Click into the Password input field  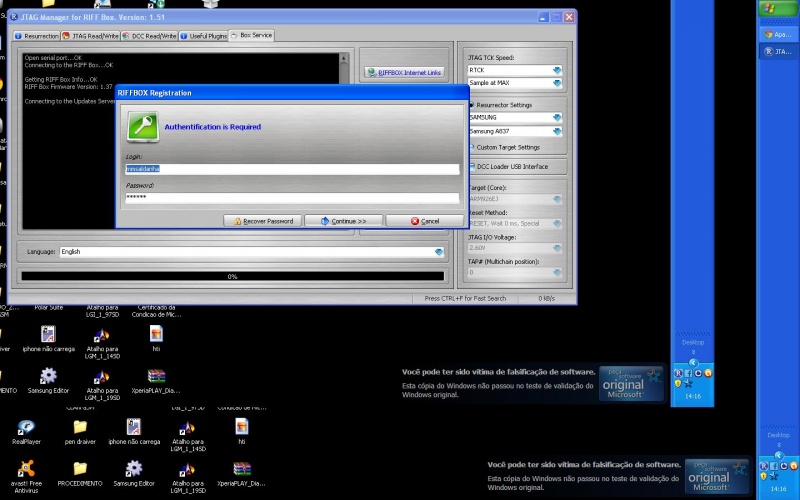(x=292, y=197)
